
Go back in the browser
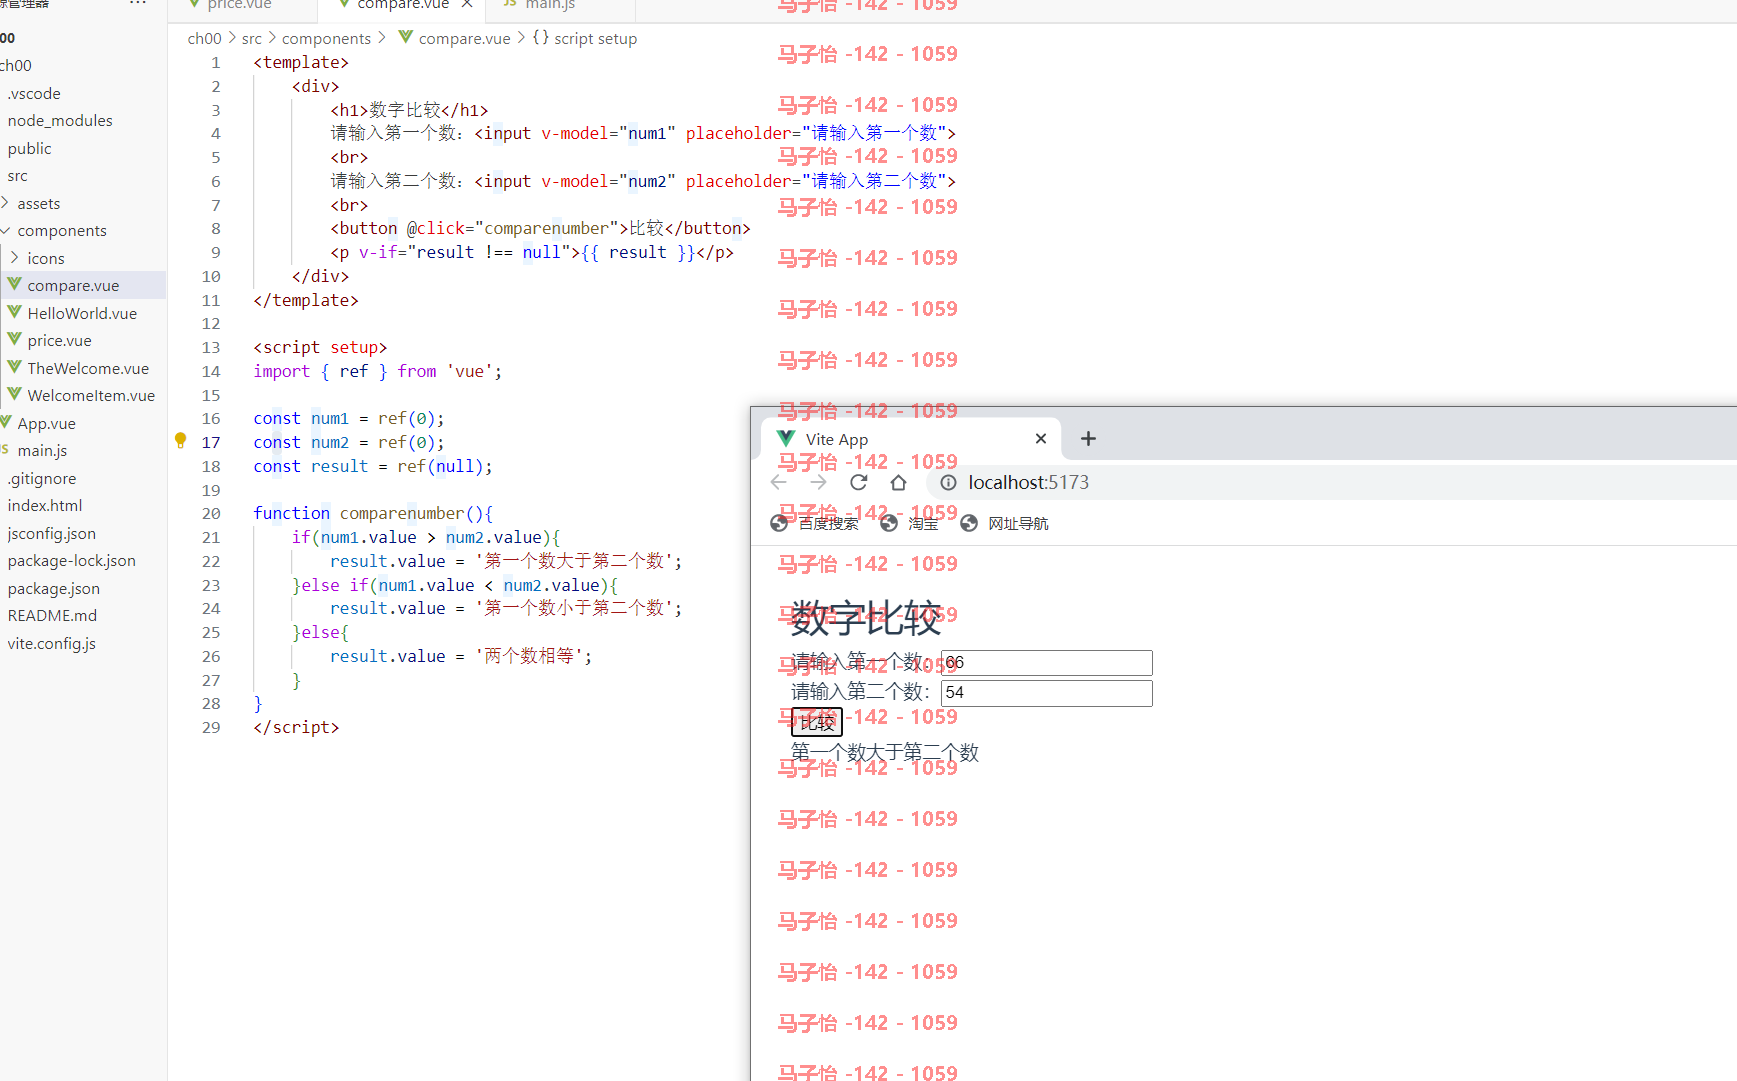[x=779, y=482]
